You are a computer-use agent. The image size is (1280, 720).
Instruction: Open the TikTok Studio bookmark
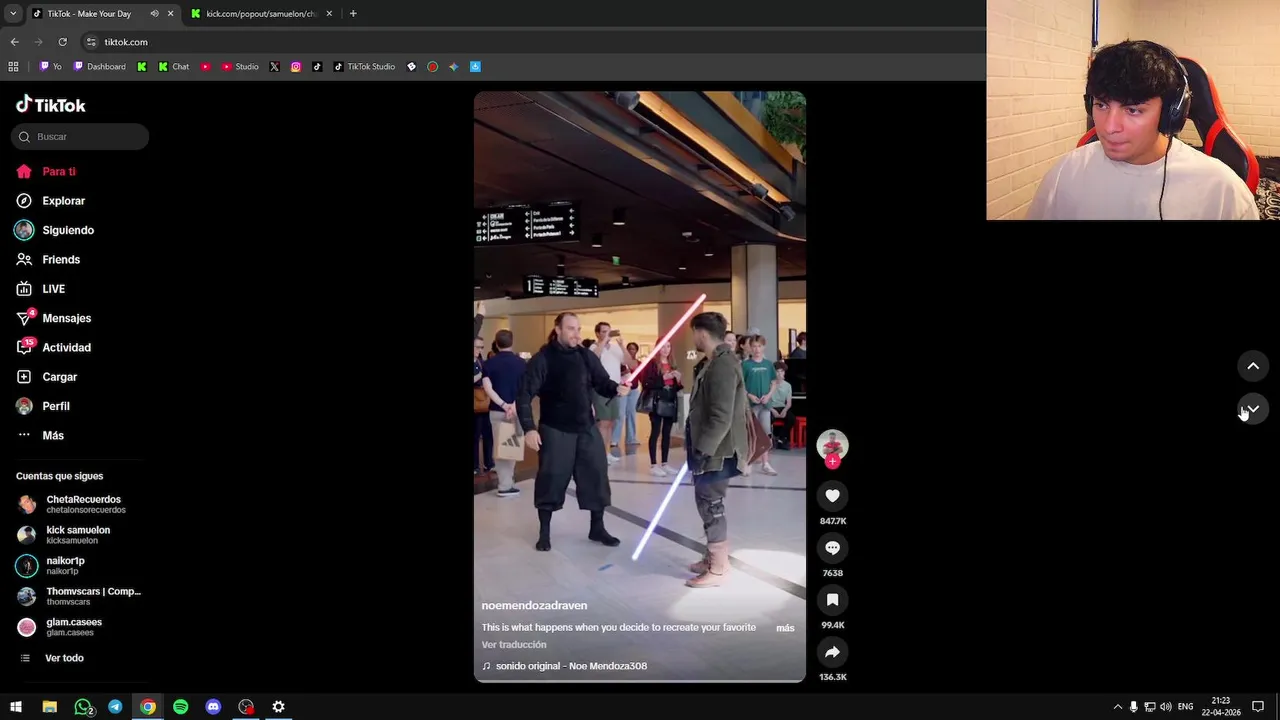[364, 67]
